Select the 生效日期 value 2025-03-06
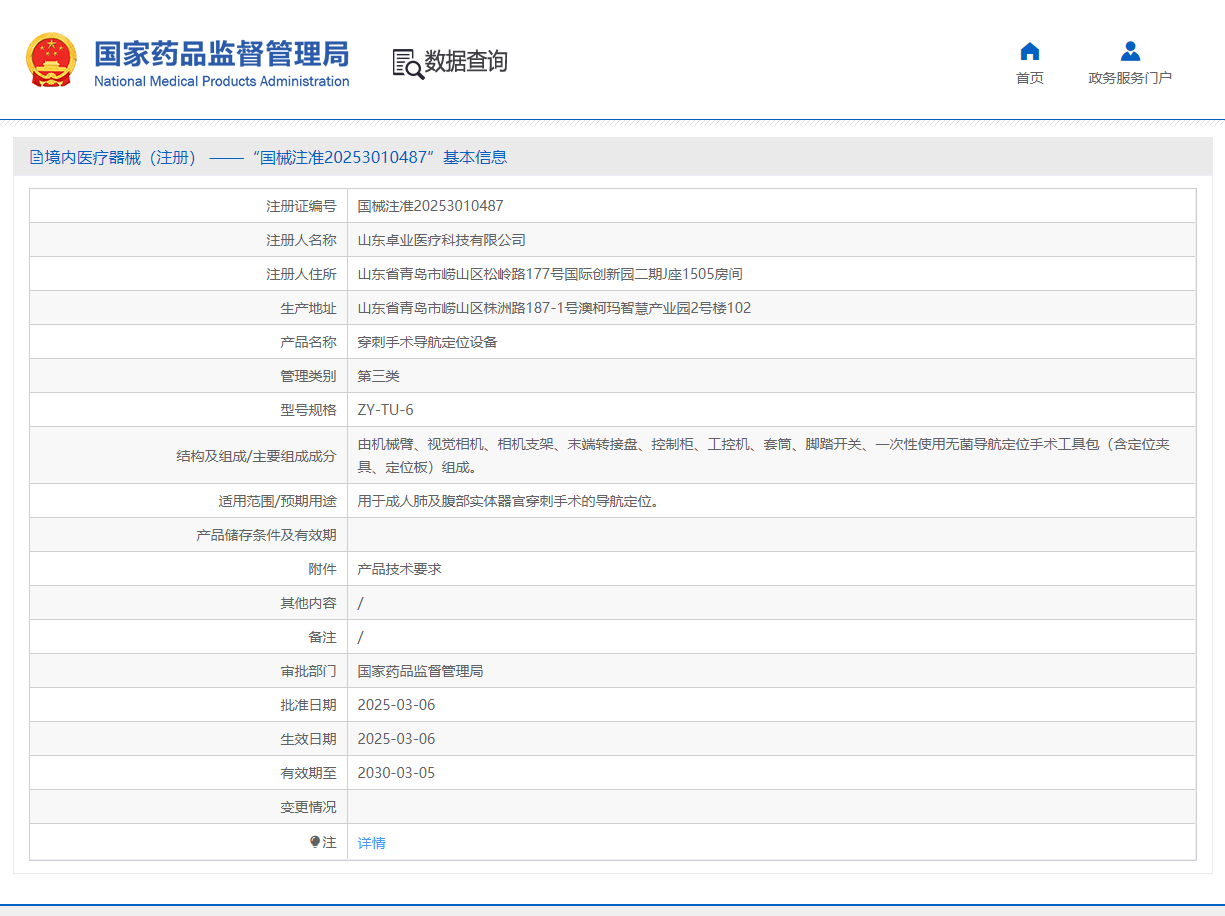 397,739
